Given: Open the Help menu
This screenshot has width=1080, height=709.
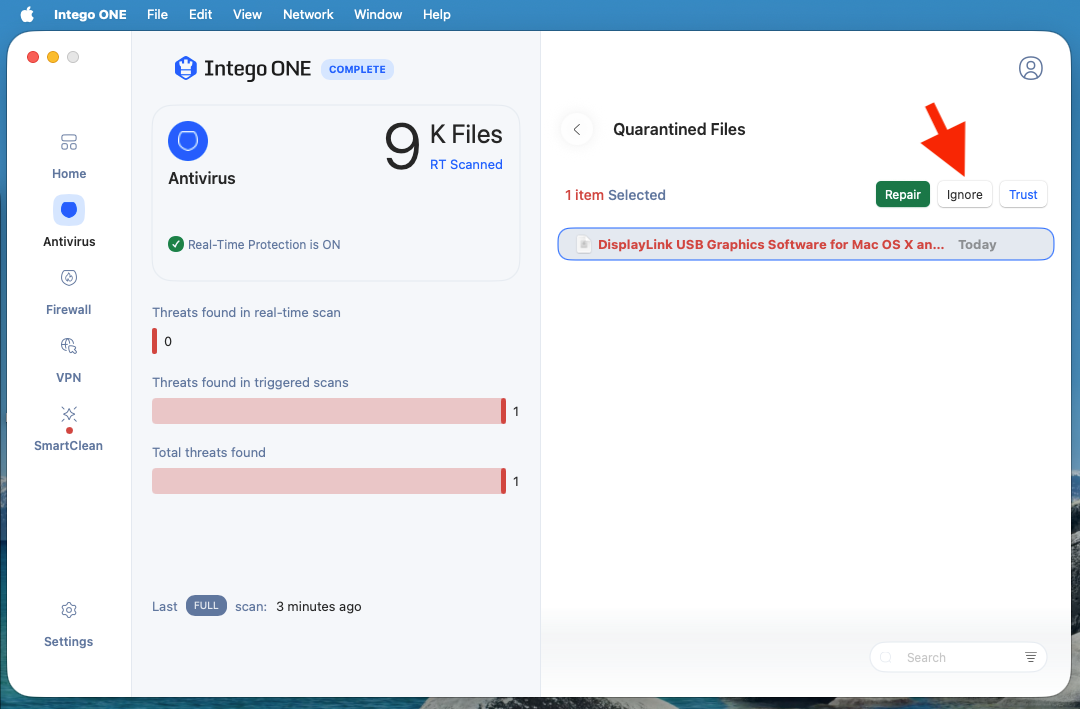Looking at the screenshot, I should click(437, 14).
